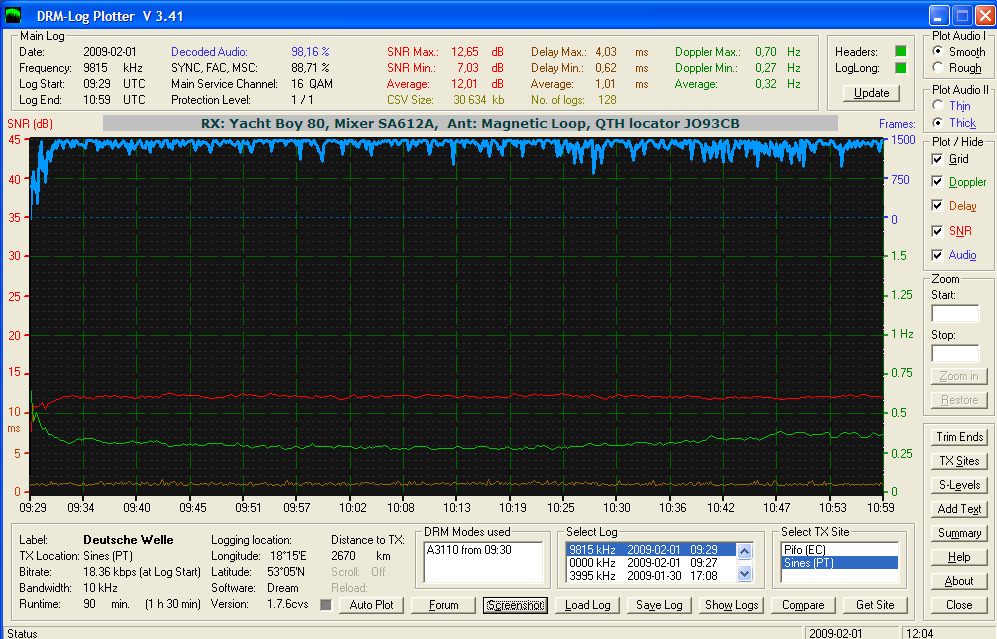This screenshot has width=997, height=639.
Task: Click the Show Logs button
Action: [731, 605]
